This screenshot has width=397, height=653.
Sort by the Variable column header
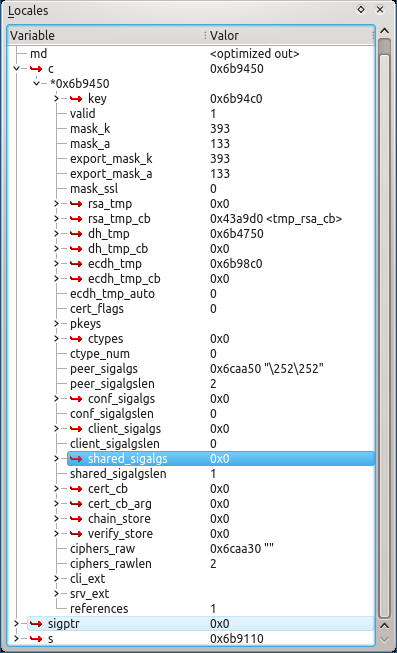click(x=106, y=35)
